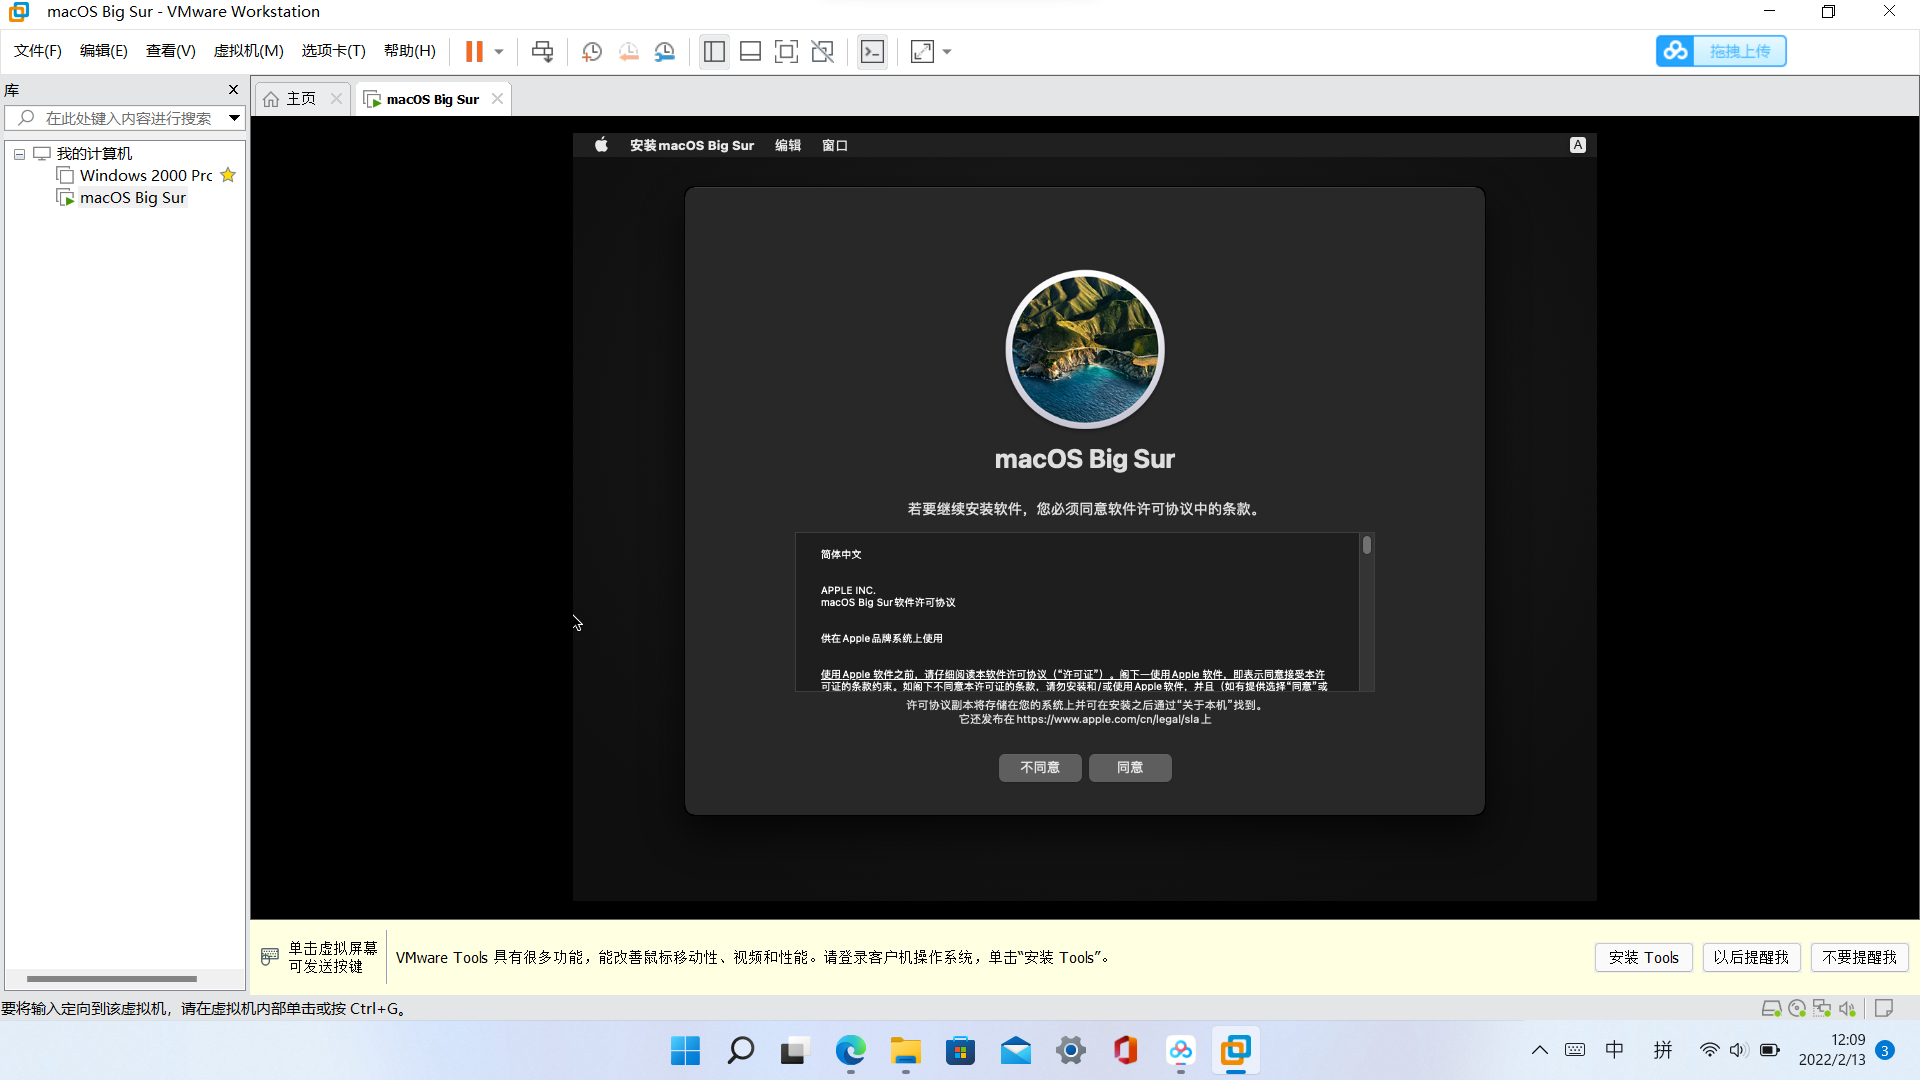This screenshot has height=1080, width=1920.
Task: Toggle the library panel visibility
Action: click(714, 51)
